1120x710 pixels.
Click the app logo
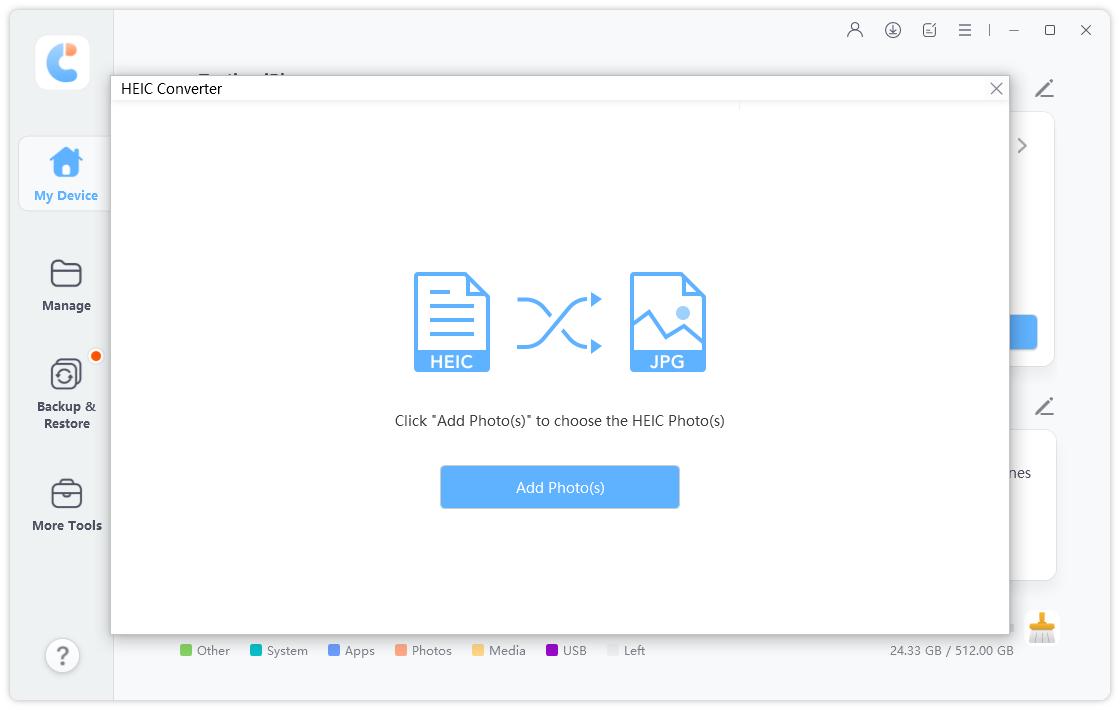tap(62, 62)
